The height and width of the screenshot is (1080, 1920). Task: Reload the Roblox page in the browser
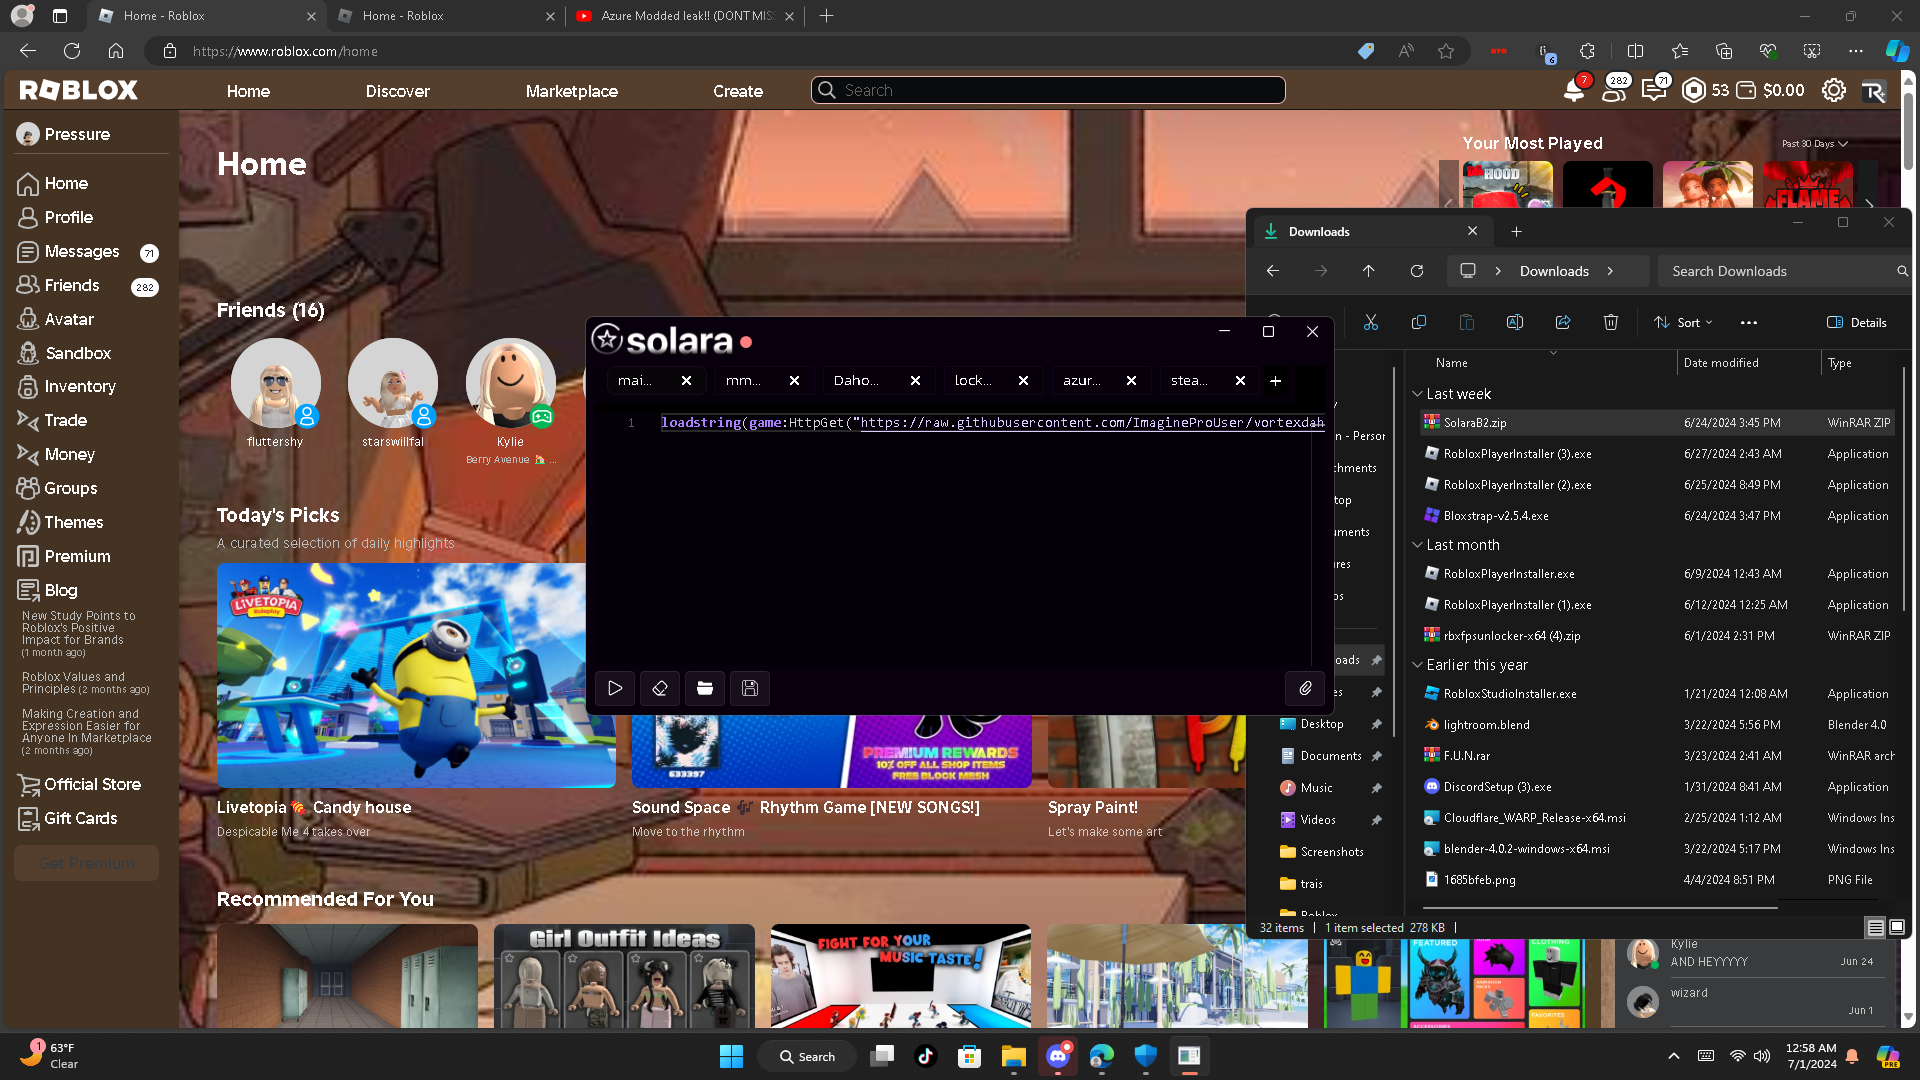[72, 51]
